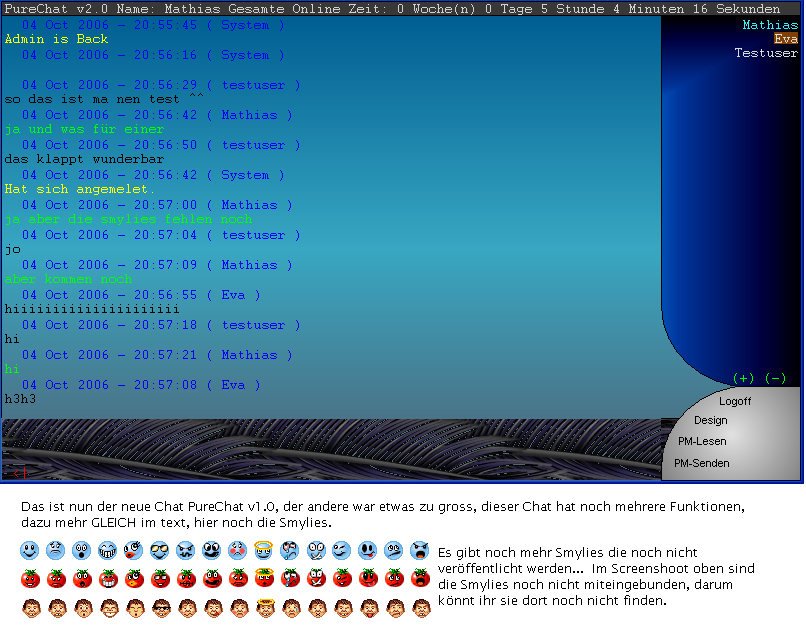
Task: Select highlighted user Eva in user list
Action: 786,39
